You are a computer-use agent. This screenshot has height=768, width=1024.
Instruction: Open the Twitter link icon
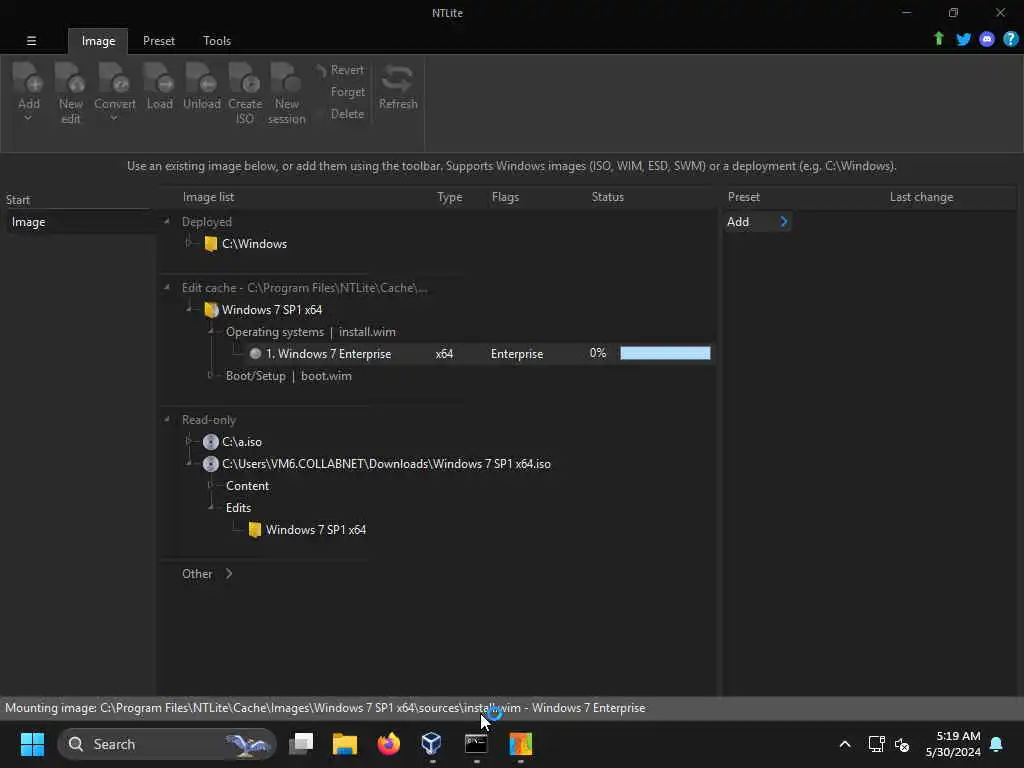963,39
